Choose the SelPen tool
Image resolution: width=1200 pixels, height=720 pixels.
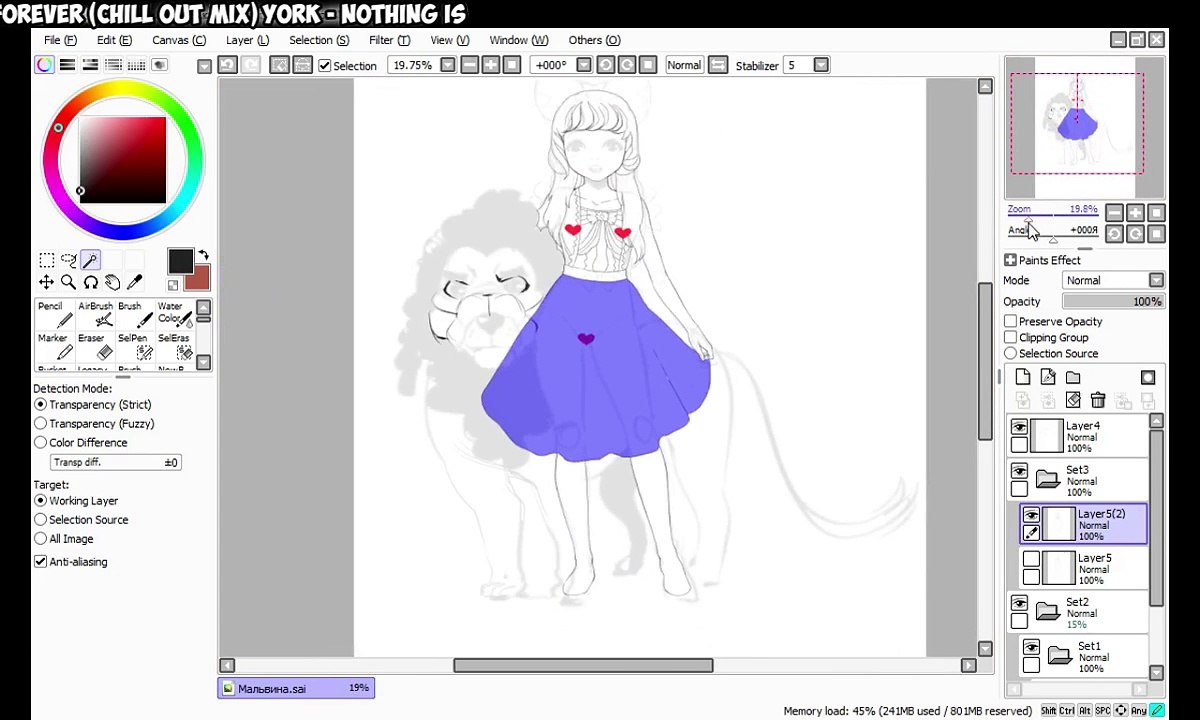pyautogui.click(x=134, y=346)
